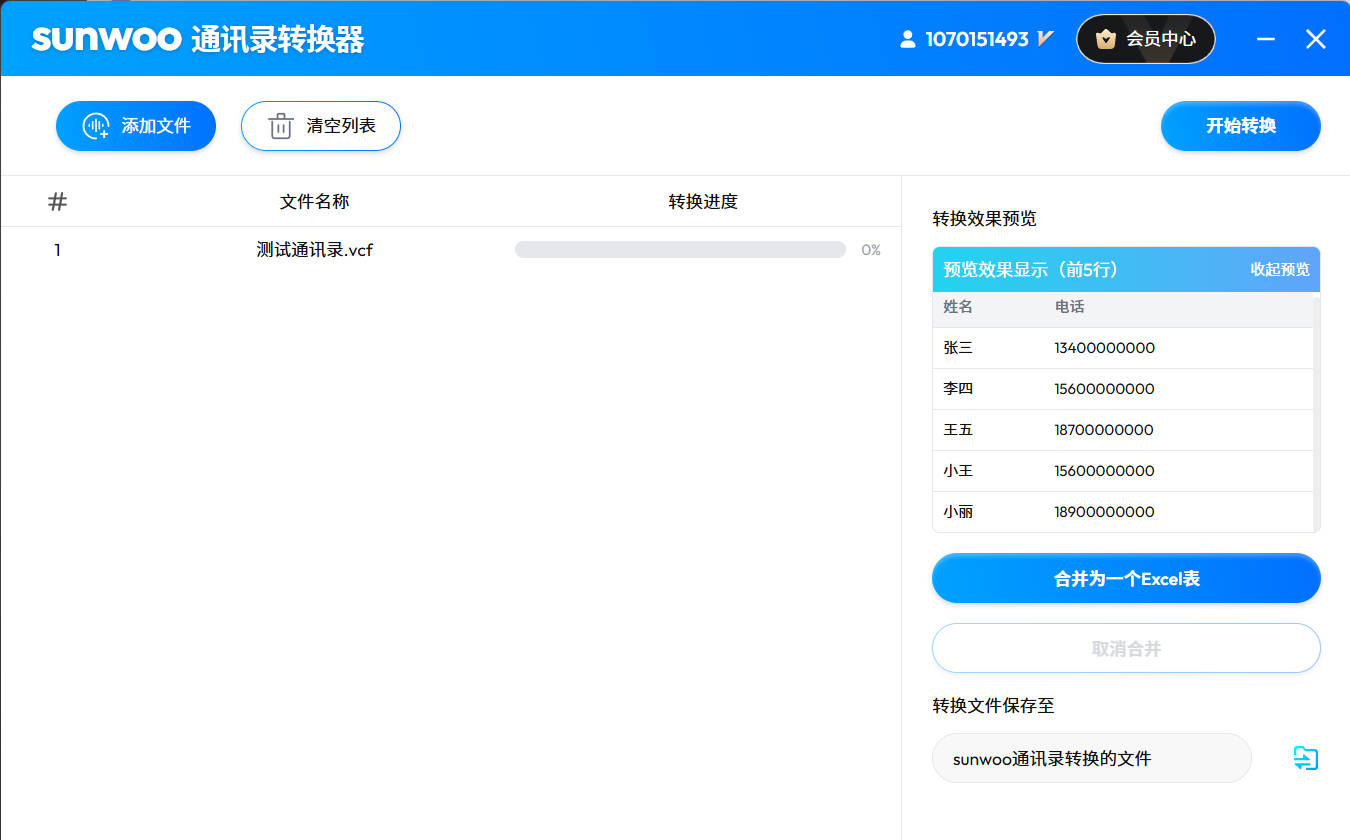Image resolution: width=1350 pixels, height=840 pixels.
Task: Open the save folder browse icon
Action: click(x=1305, y=758)
